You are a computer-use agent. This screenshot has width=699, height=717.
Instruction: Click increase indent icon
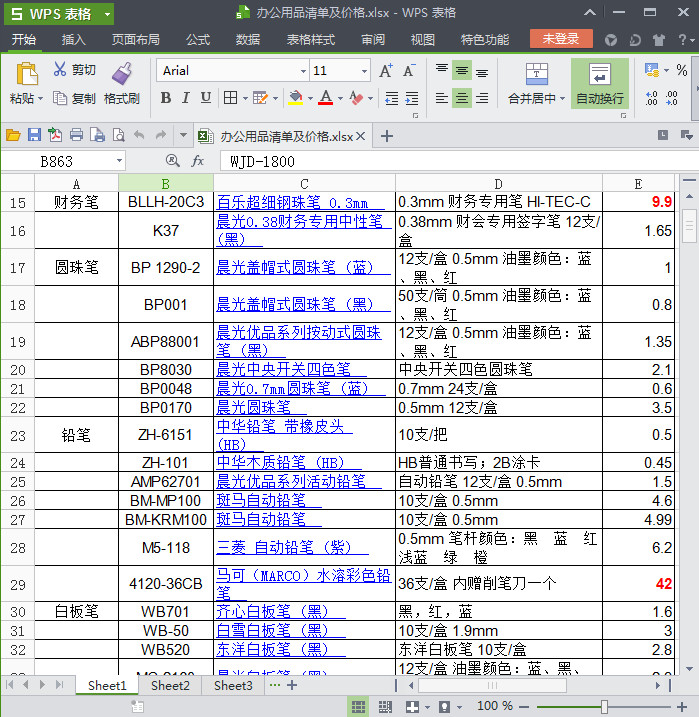[x=412, y=98]
